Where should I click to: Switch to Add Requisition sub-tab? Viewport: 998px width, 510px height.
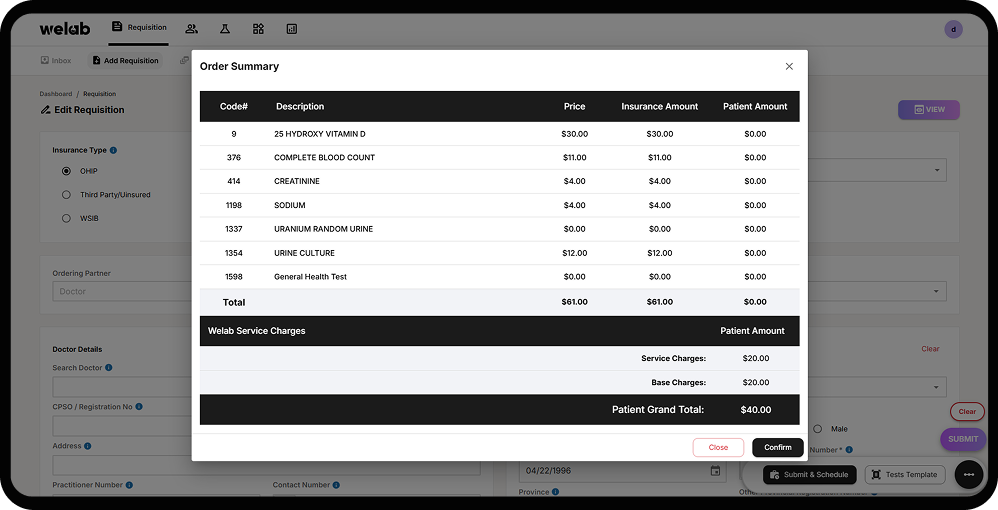point(125,60)
